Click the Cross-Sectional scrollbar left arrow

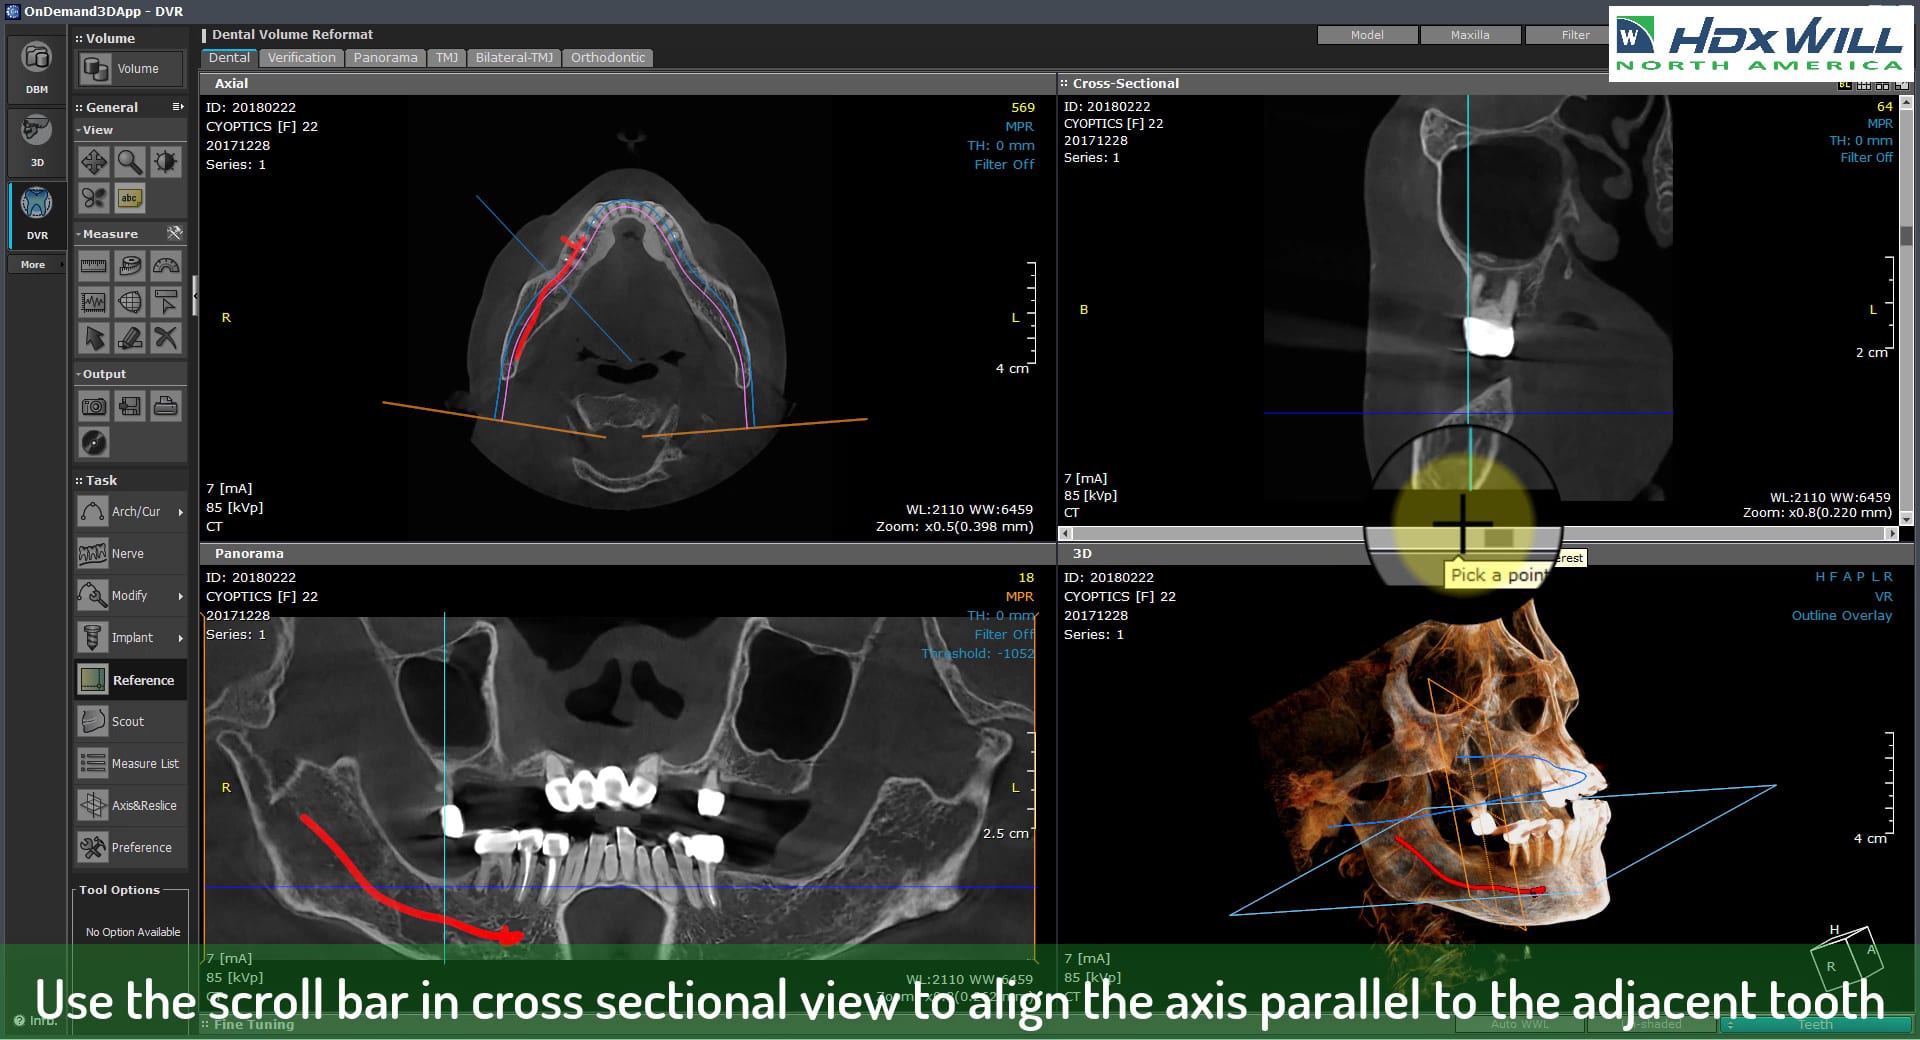[x=1065, y=534]
